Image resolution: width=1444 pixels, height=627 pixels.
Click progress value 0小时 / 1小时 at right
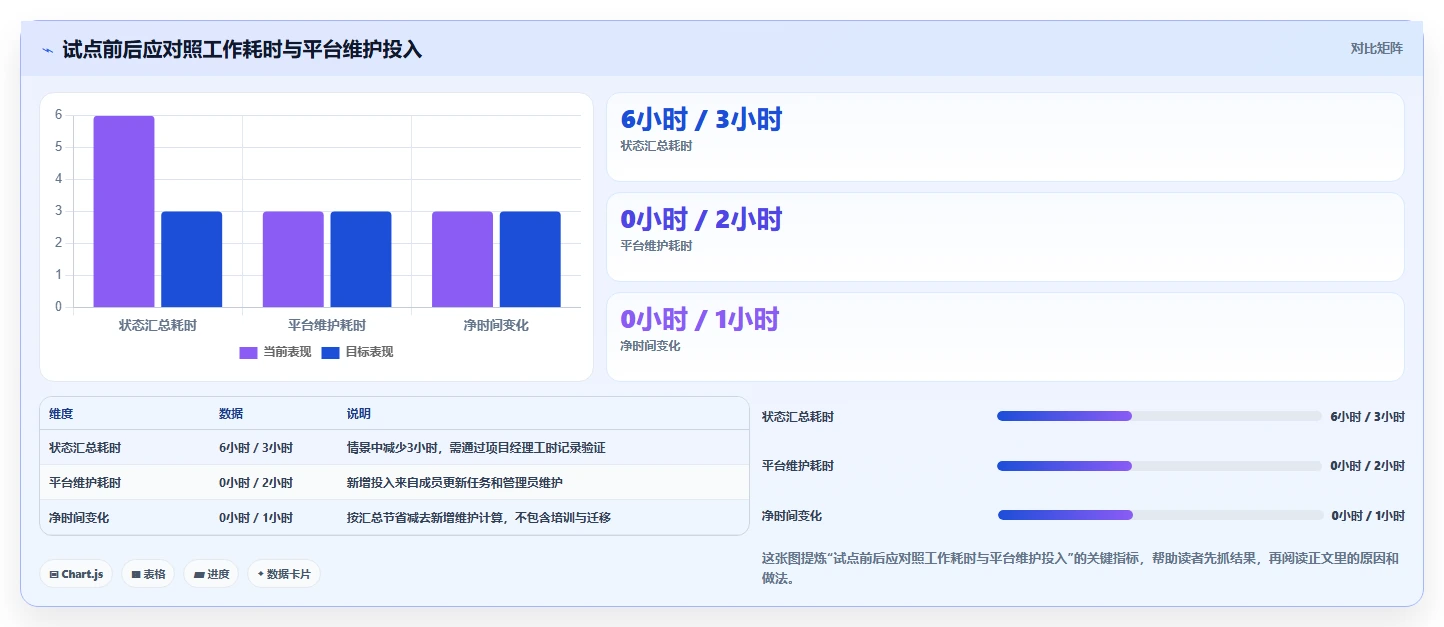tap(1367, 516)
